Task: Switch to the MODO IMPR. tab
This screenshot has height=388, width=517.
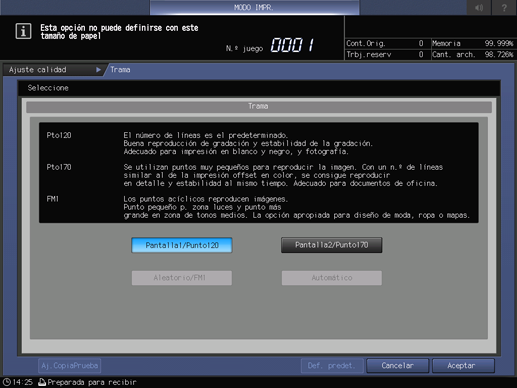Action: pyautogui.click(x=254, y=7)
